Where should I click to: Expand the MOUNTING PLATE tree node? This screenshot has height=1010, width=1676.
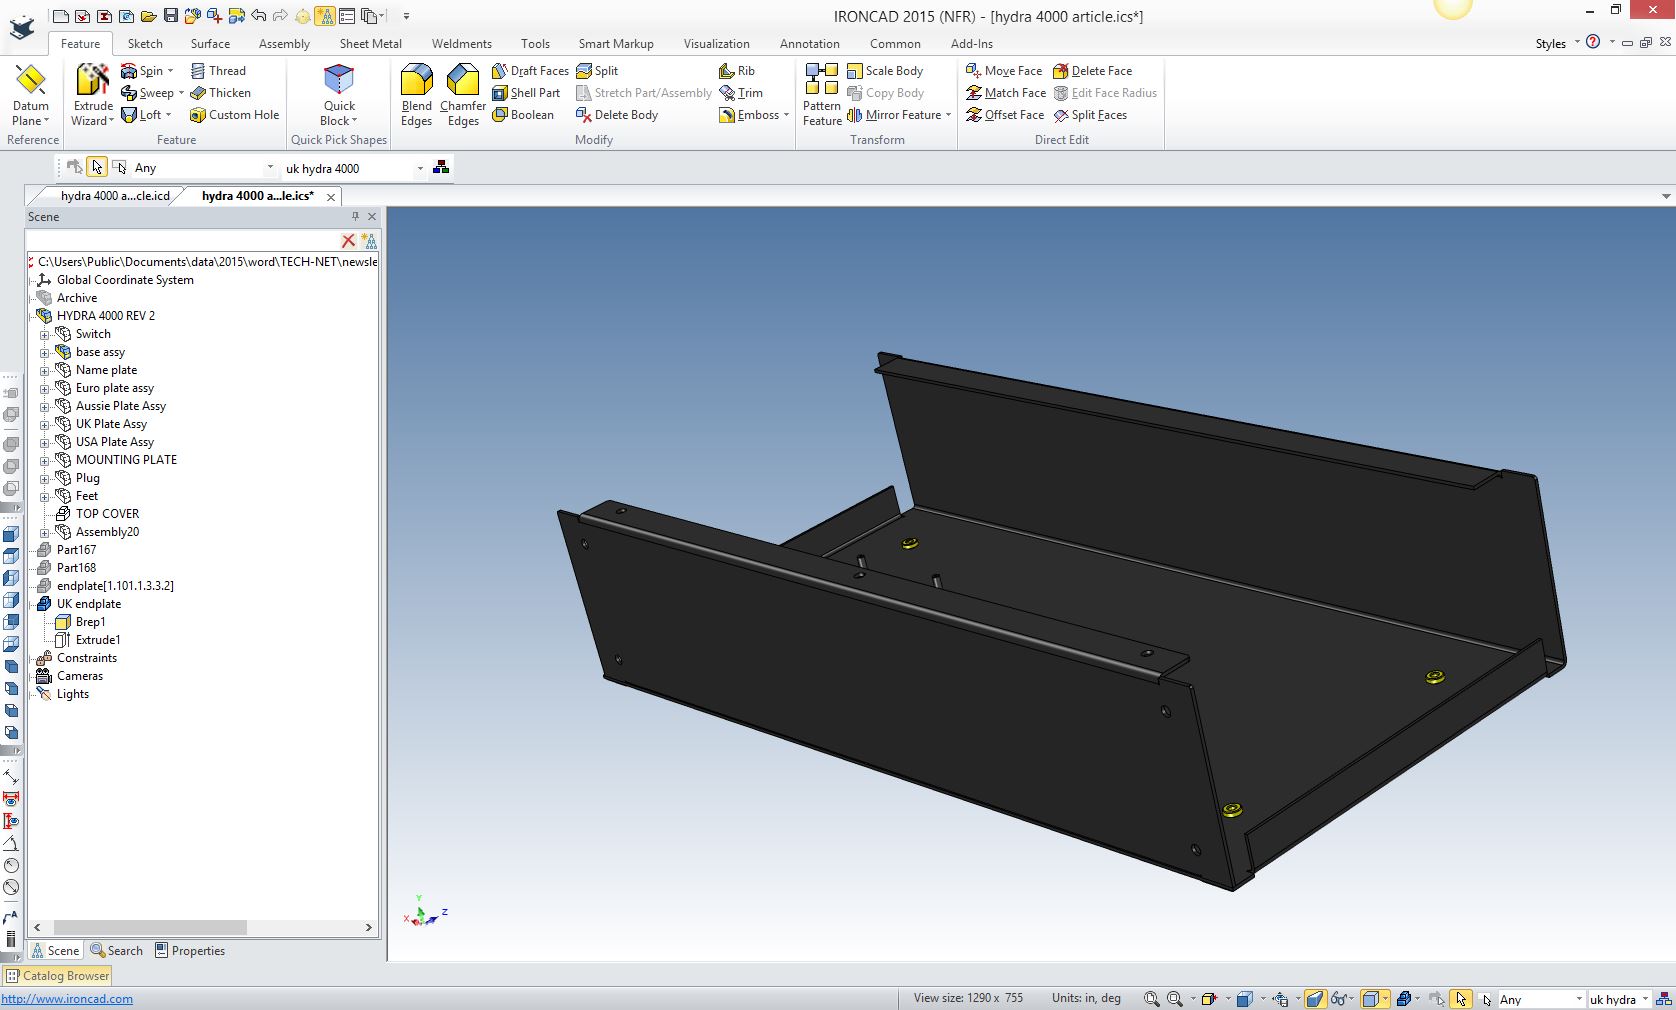pyautogui.click(x=44, y=460)
